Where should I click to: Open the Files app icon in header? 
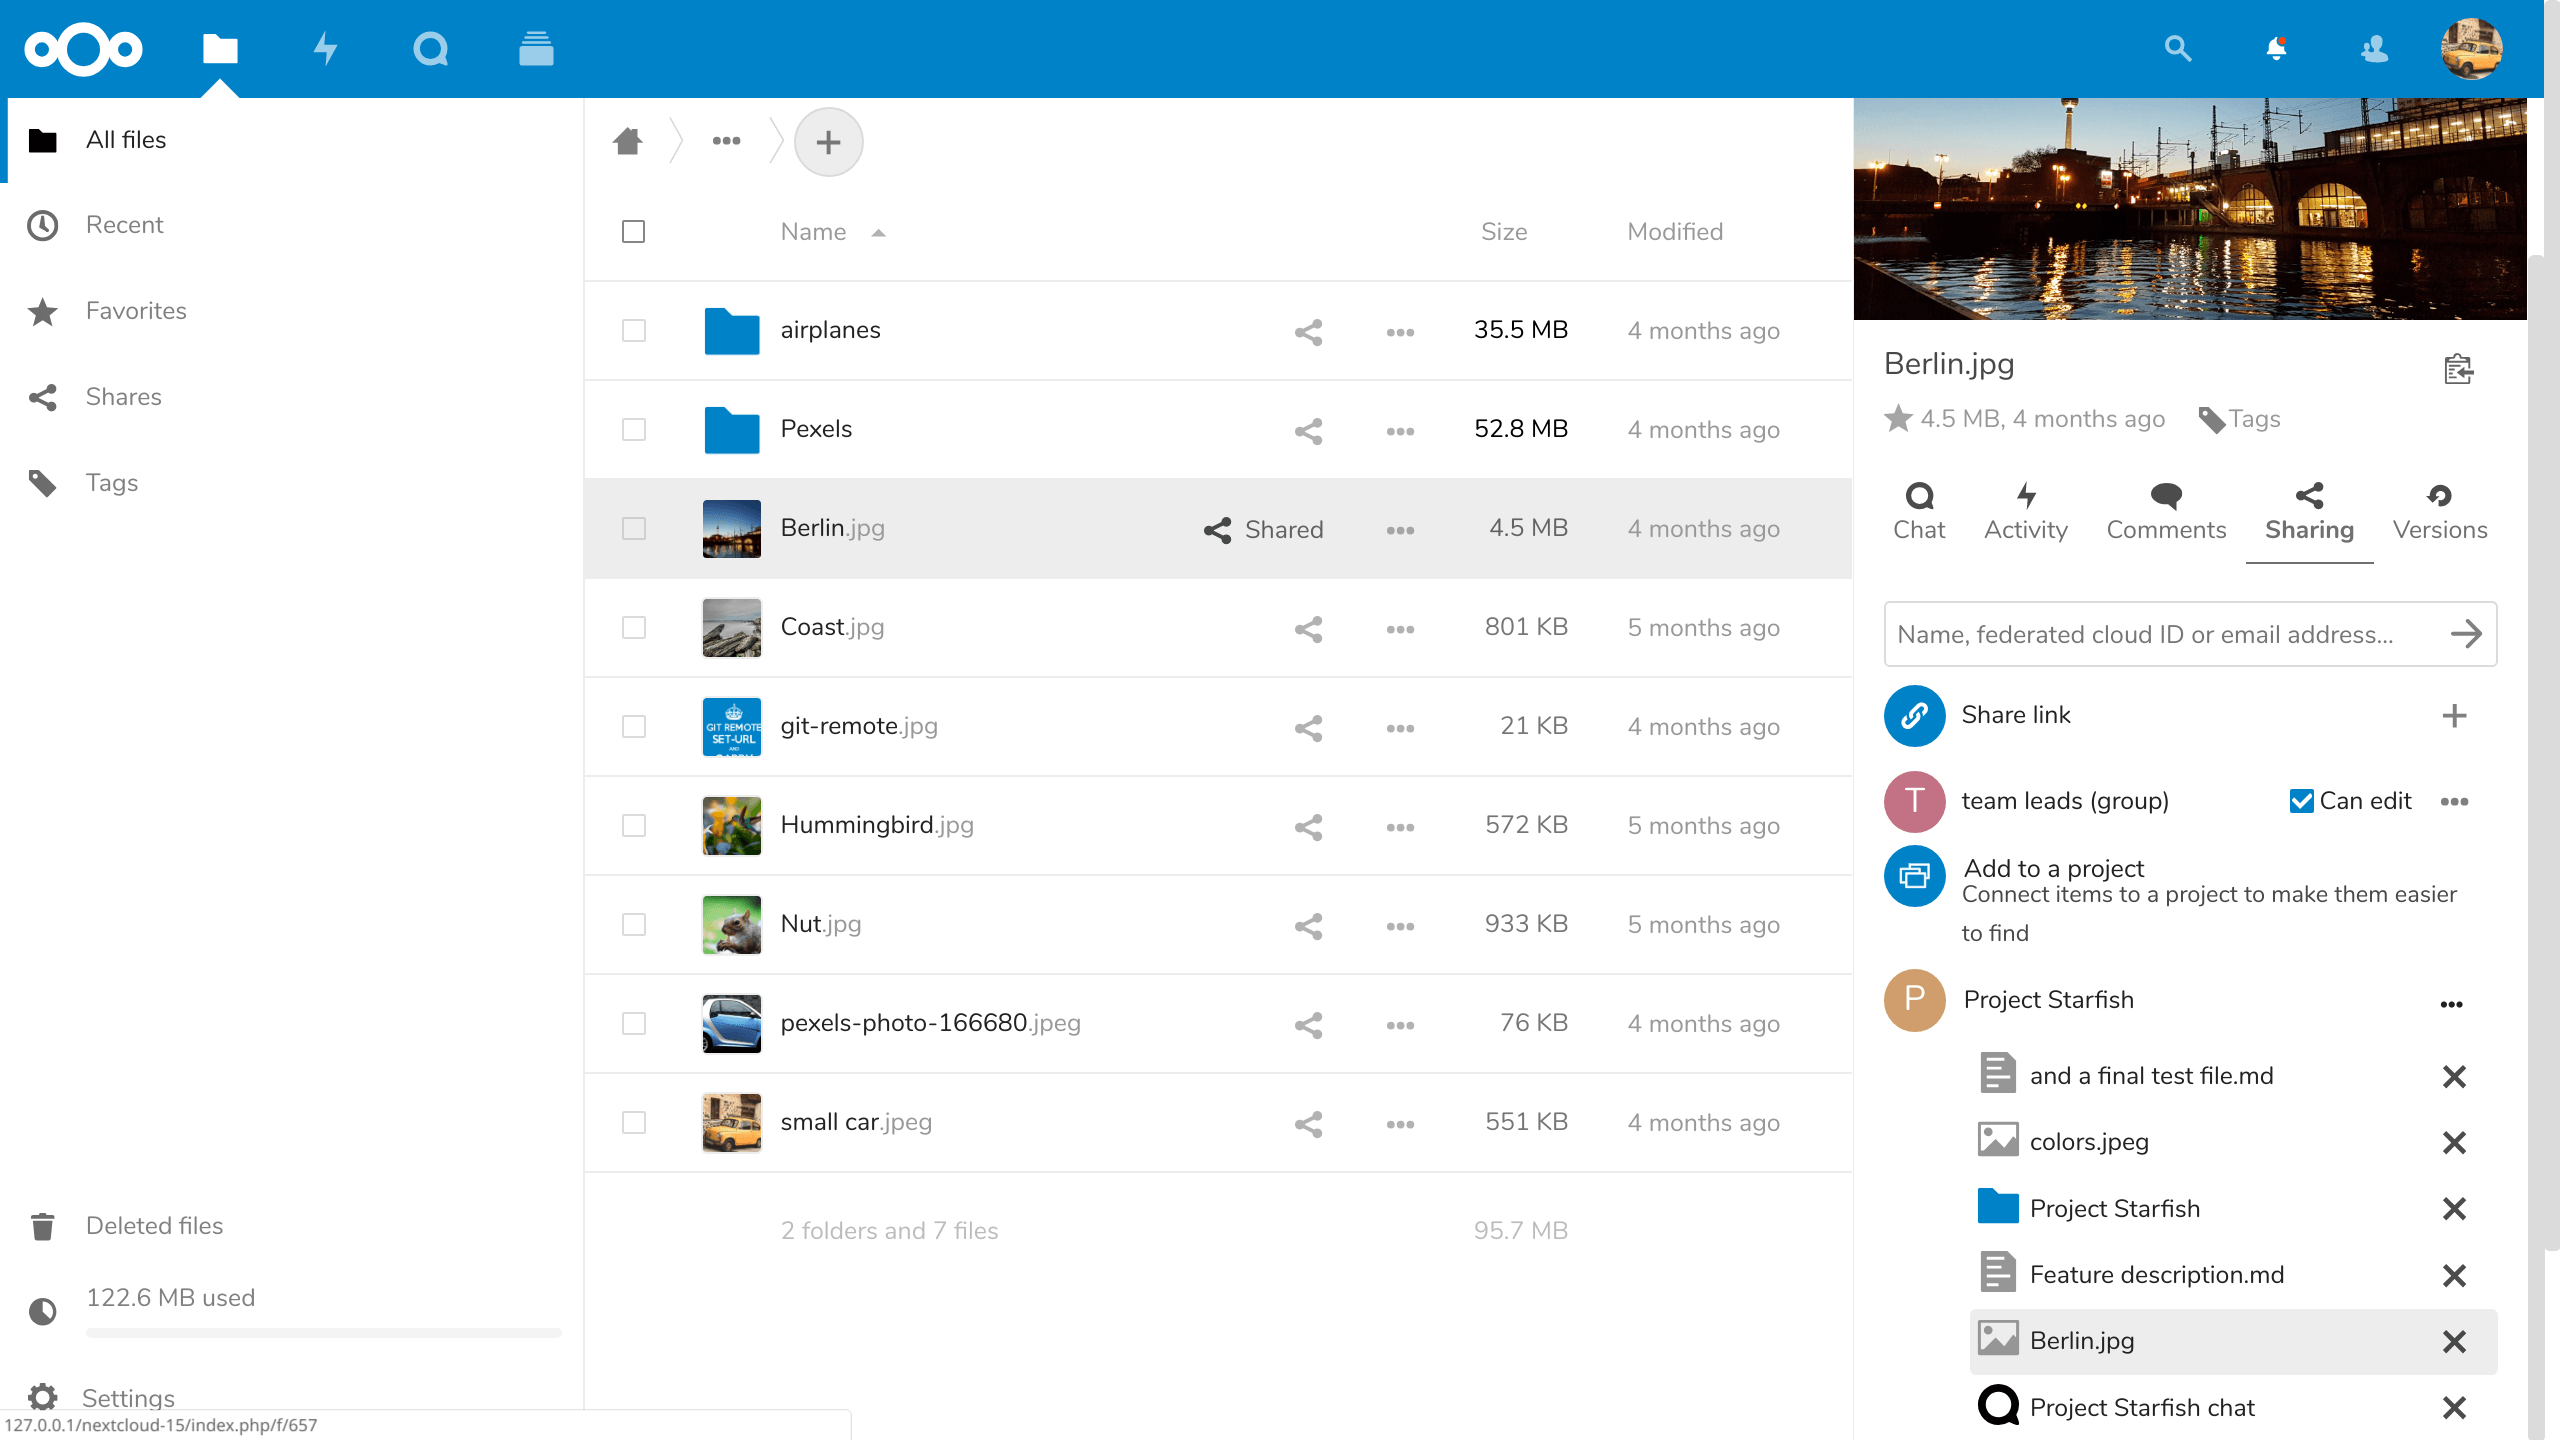(220, 48)
